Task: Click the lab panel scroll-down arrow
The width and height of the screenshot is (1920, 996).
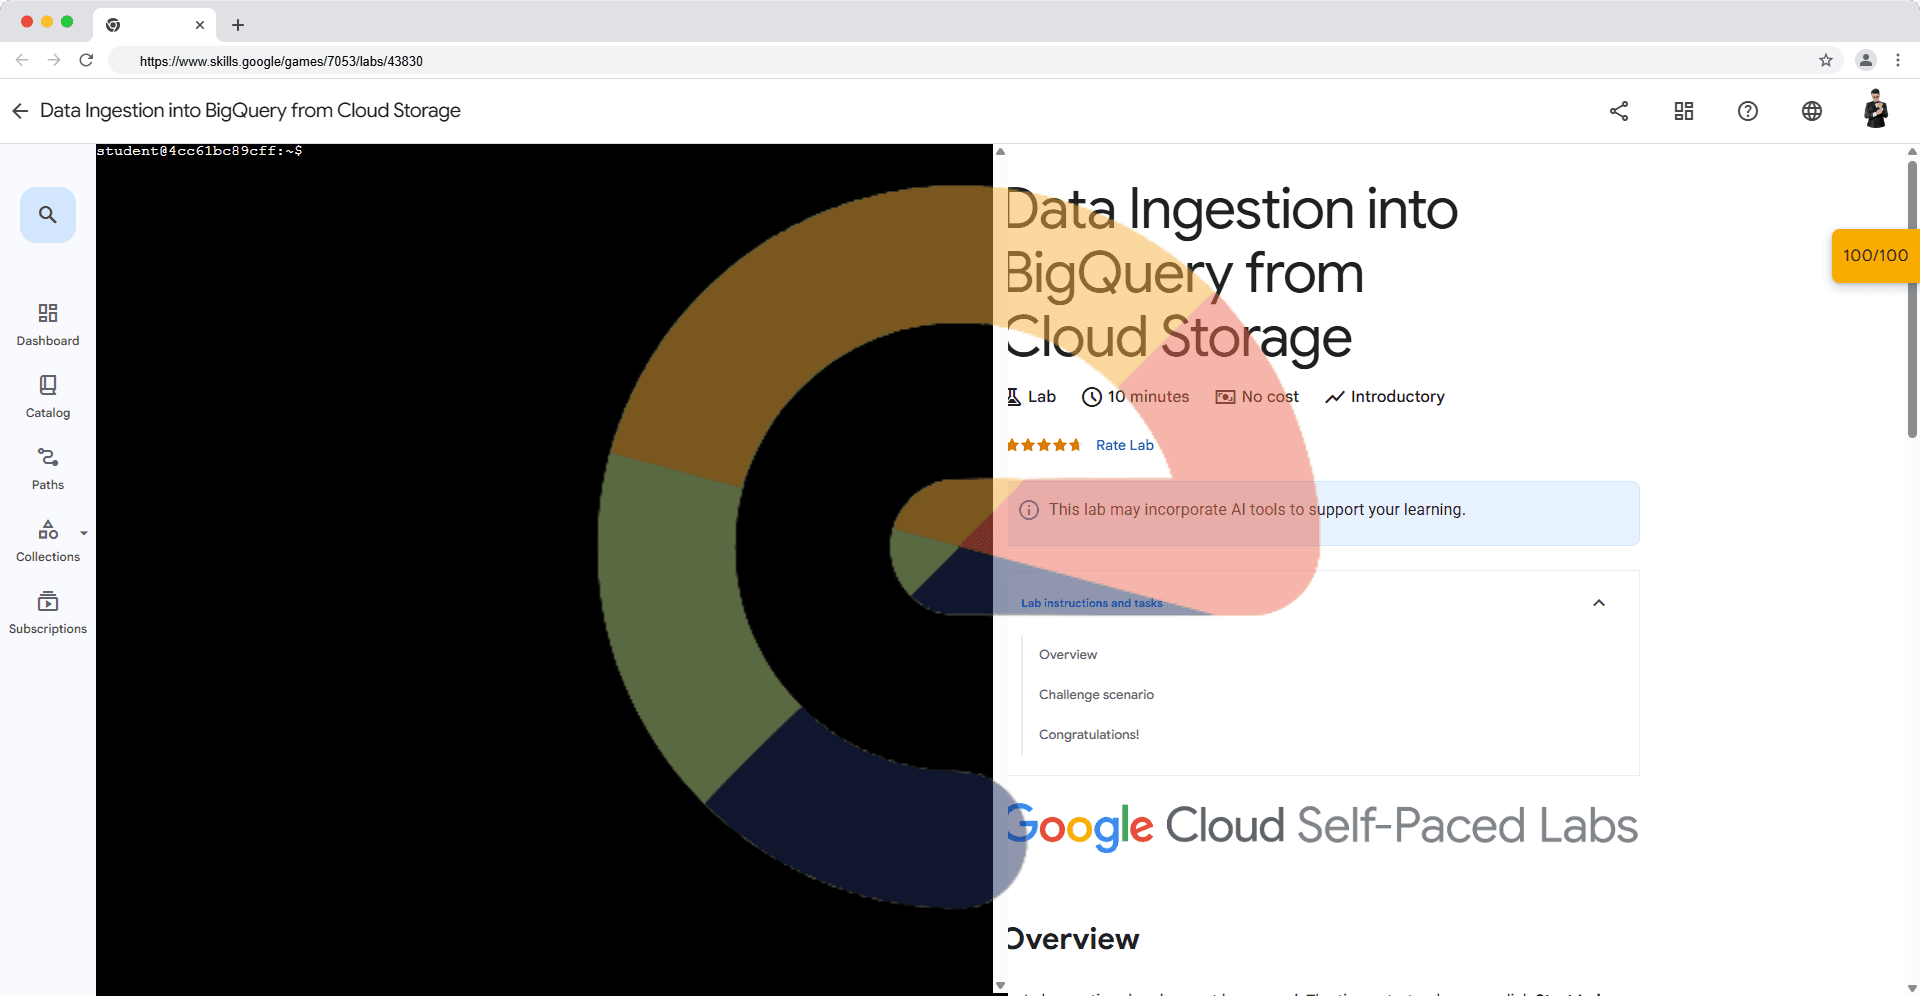Action: click(1000, 986)
